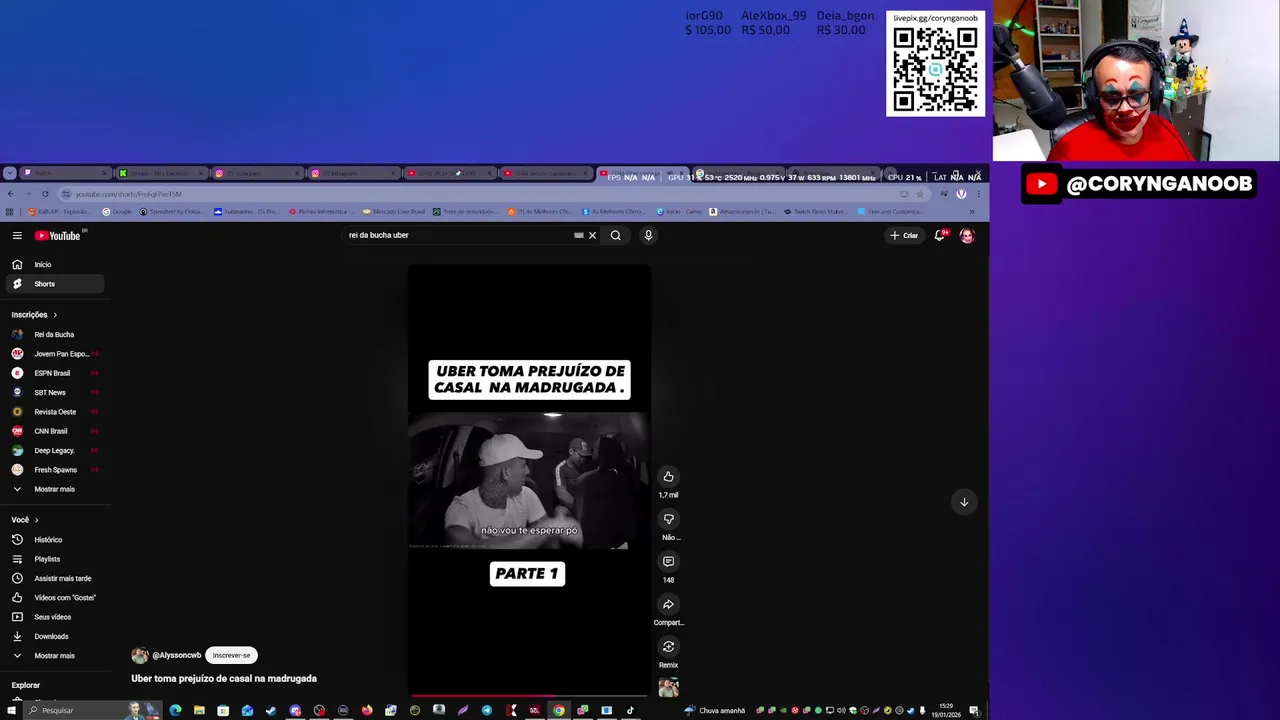Pause the short by clicking the video

click(x=529, y=480)
